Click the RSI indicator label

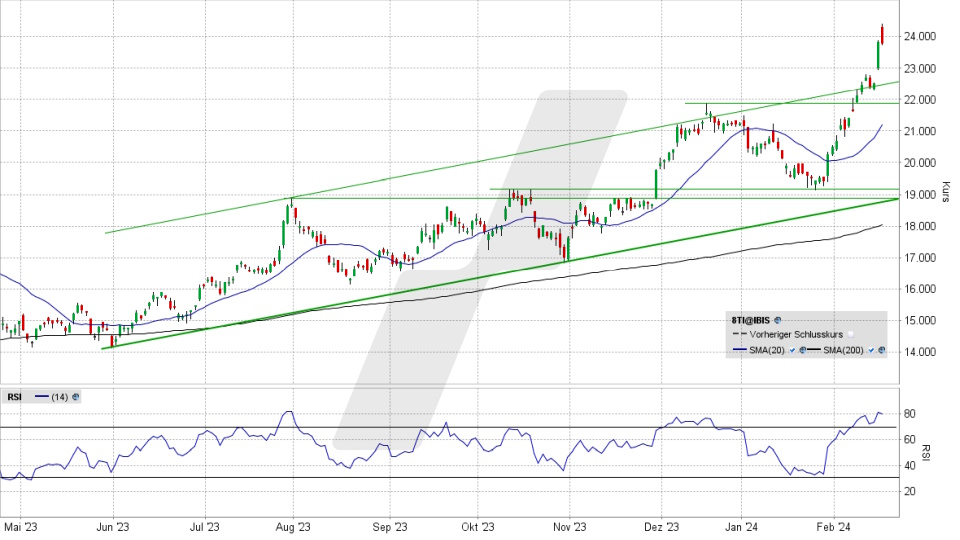coord(14,397)
